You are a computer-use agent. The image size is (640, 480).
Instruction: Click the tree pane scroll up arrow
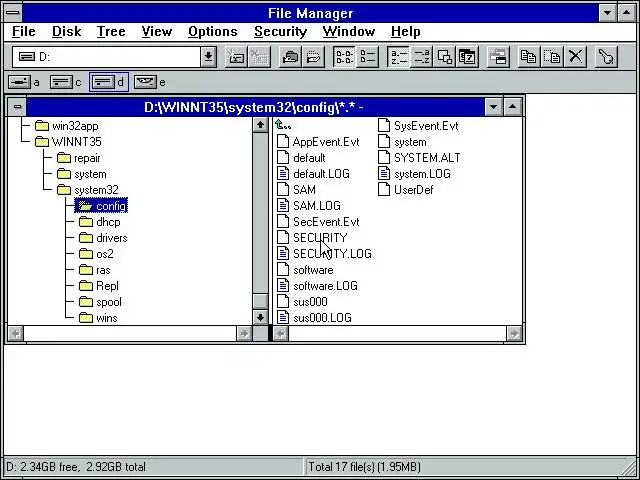260,125
